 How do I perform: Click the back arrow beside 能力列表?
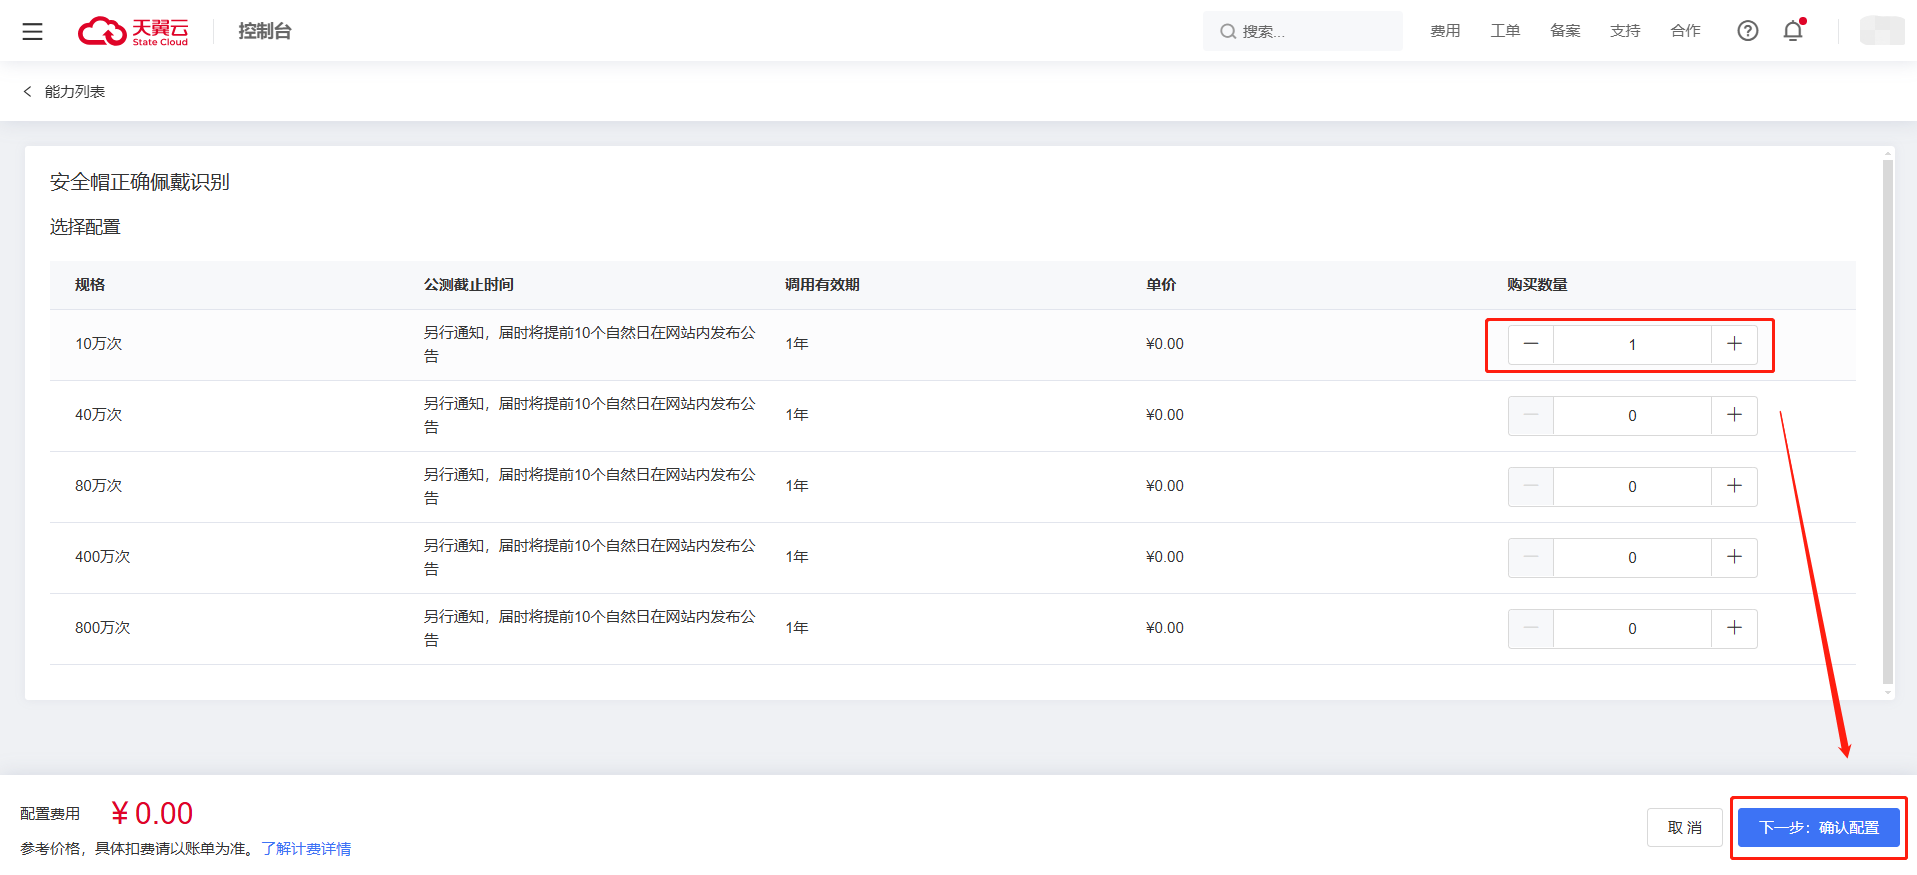[27, 91]
